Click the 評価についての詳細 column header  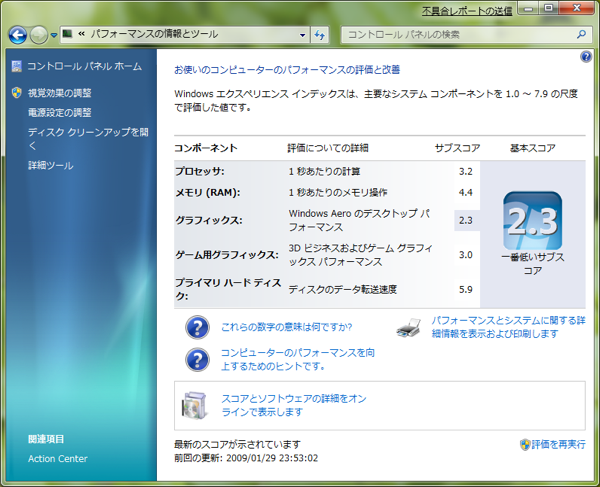(x=328, y=148)
